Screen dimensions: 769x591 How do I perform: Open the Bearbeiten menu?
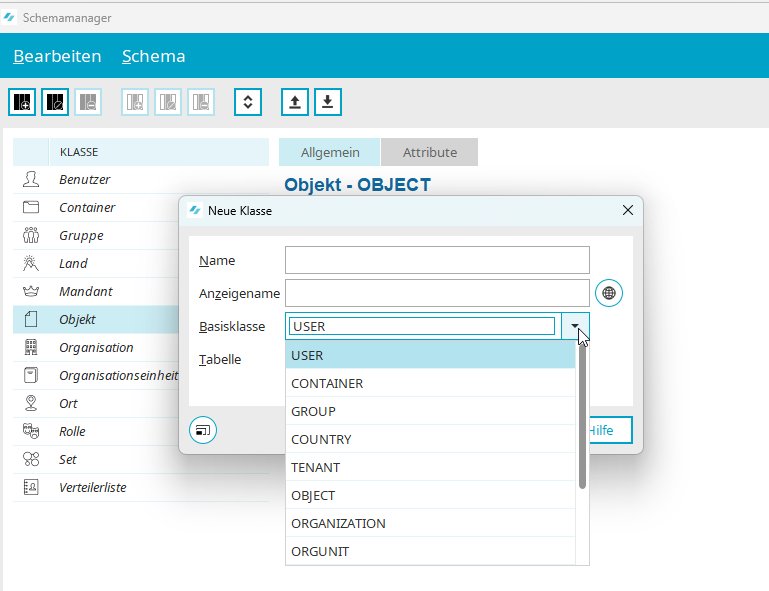click(x=57, y=56)
